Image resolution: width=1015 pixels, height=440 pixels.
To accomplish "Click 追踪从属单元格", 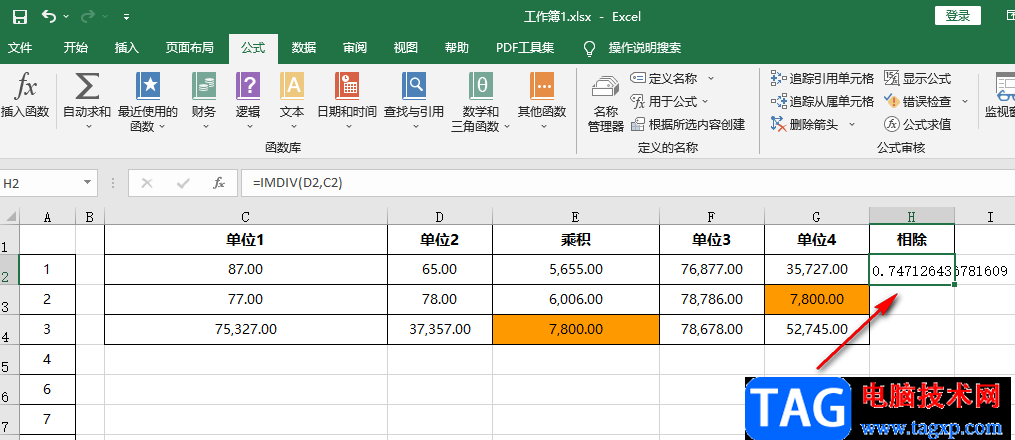I will coord(822,102).
